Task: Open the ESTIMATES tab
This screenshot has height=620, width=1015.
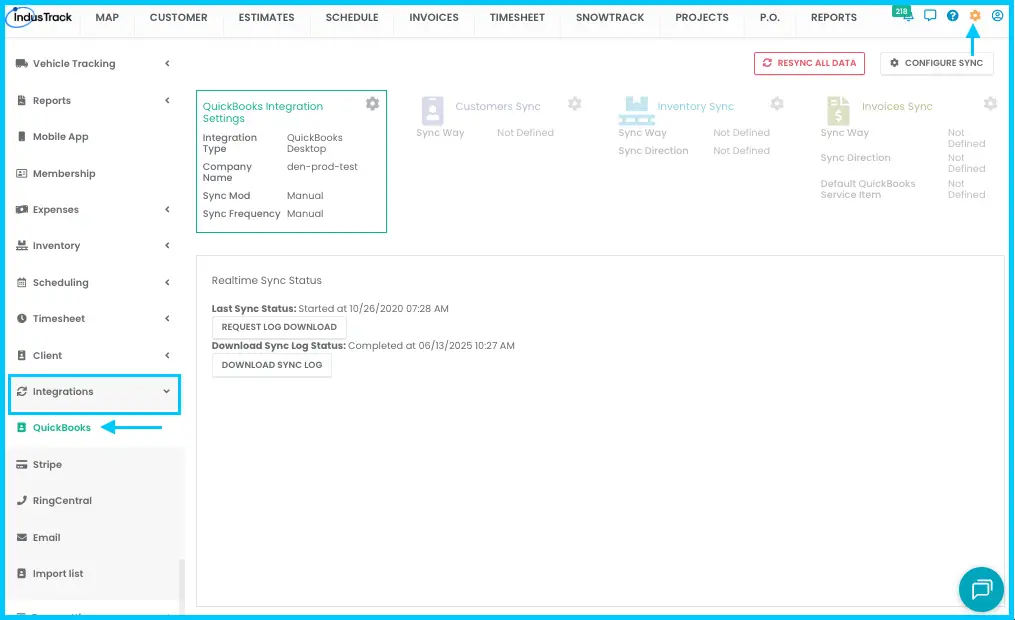Action: click(267, 17)
